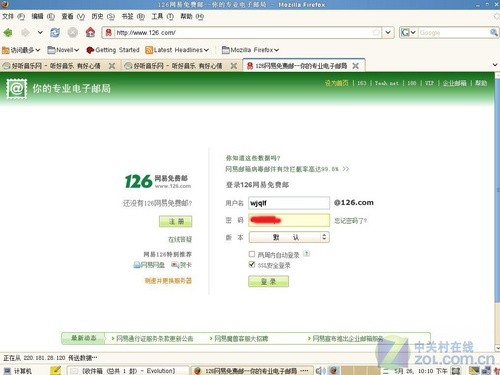
Task: Bookmark this page with the star icon
Action: [x=376, y=32]
